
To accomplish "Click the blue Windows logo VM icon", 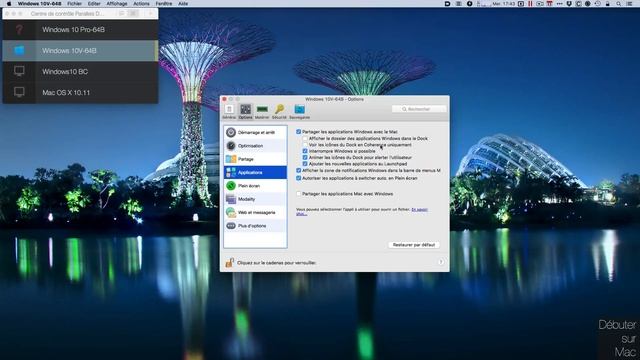I will click(x=19, y=51).
